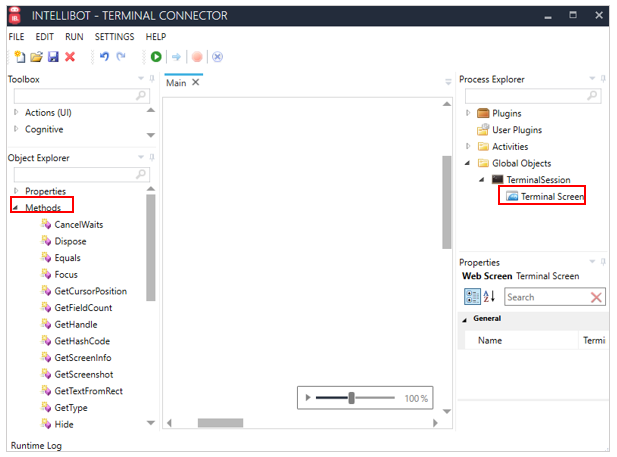Image resolution: width=617 pixels, height=457 pixels.
Task: Click the Intellibot app logo
Action: tap(15, 16)
